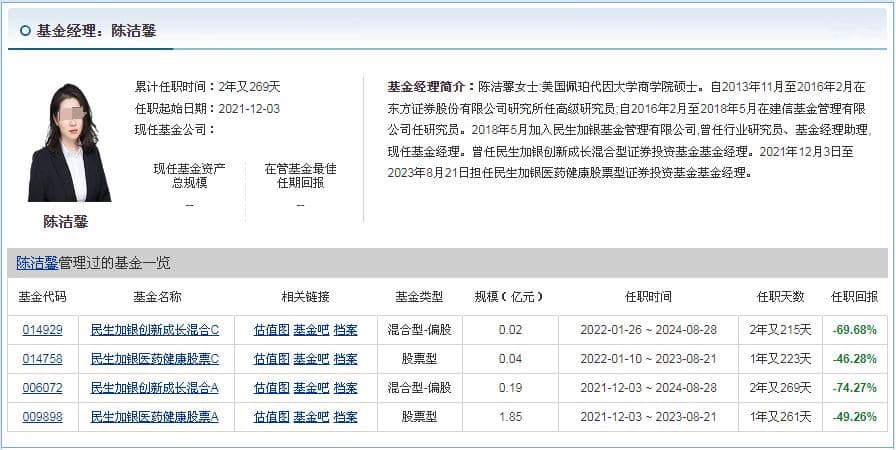Click the circle bullet icon beside 基金经理 heading
This screenshot has height=450, width=896.
click(25, 31)
